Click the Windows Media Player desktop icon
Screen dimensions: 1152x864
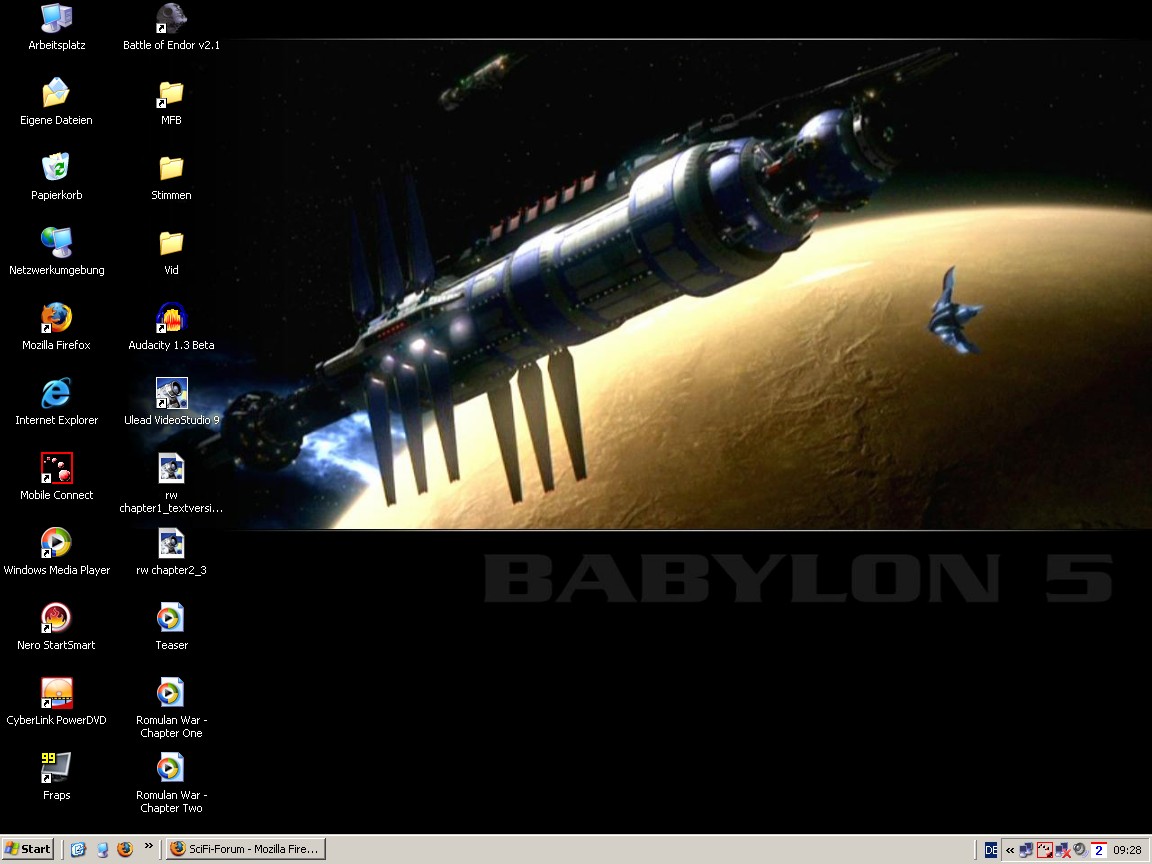[56, 544]
